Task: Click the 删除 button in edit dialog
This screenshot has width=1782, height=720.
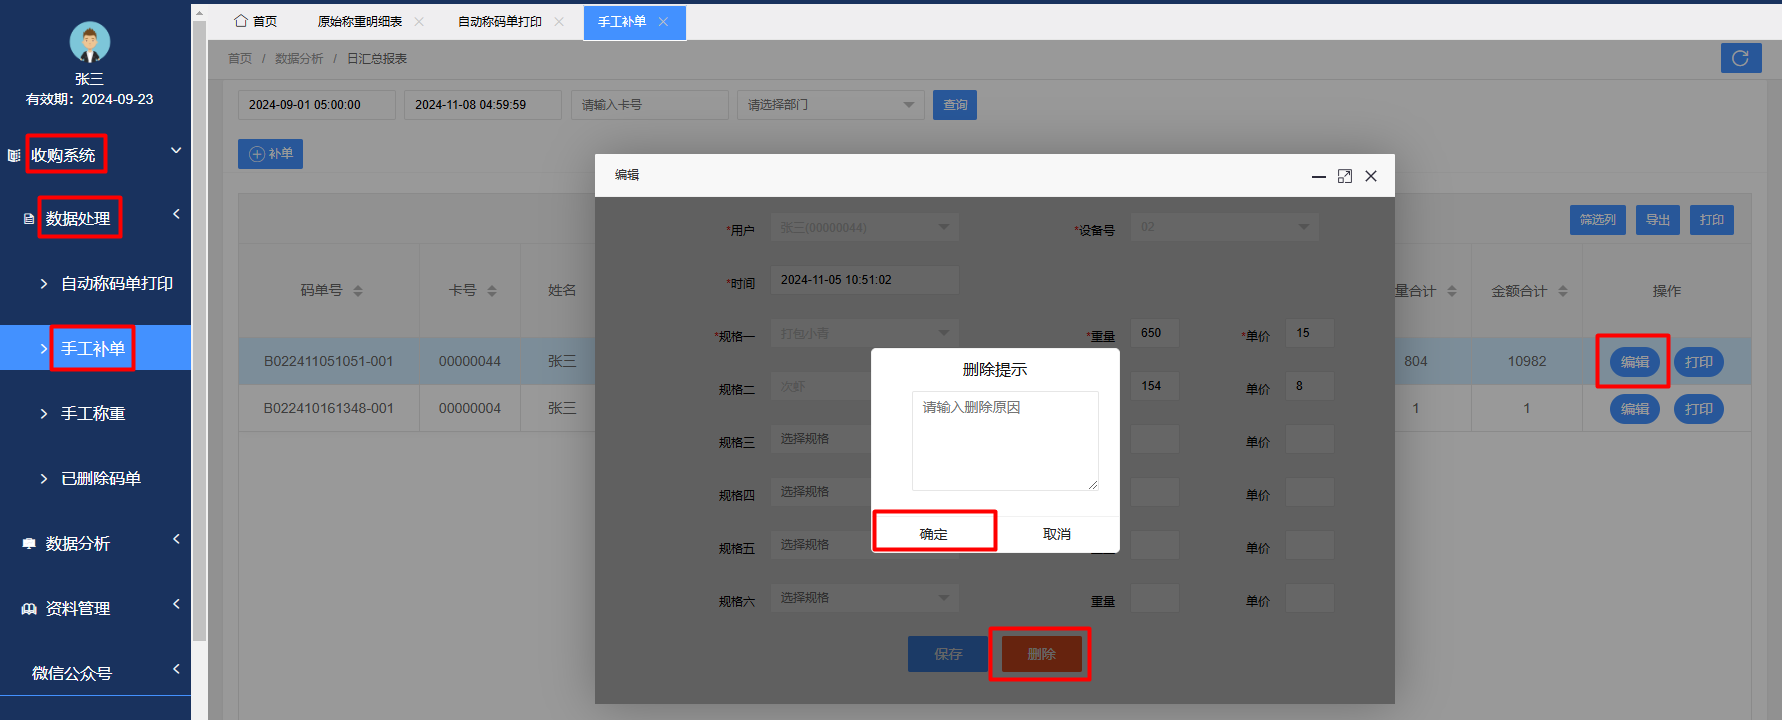Action: point(1042,654)
